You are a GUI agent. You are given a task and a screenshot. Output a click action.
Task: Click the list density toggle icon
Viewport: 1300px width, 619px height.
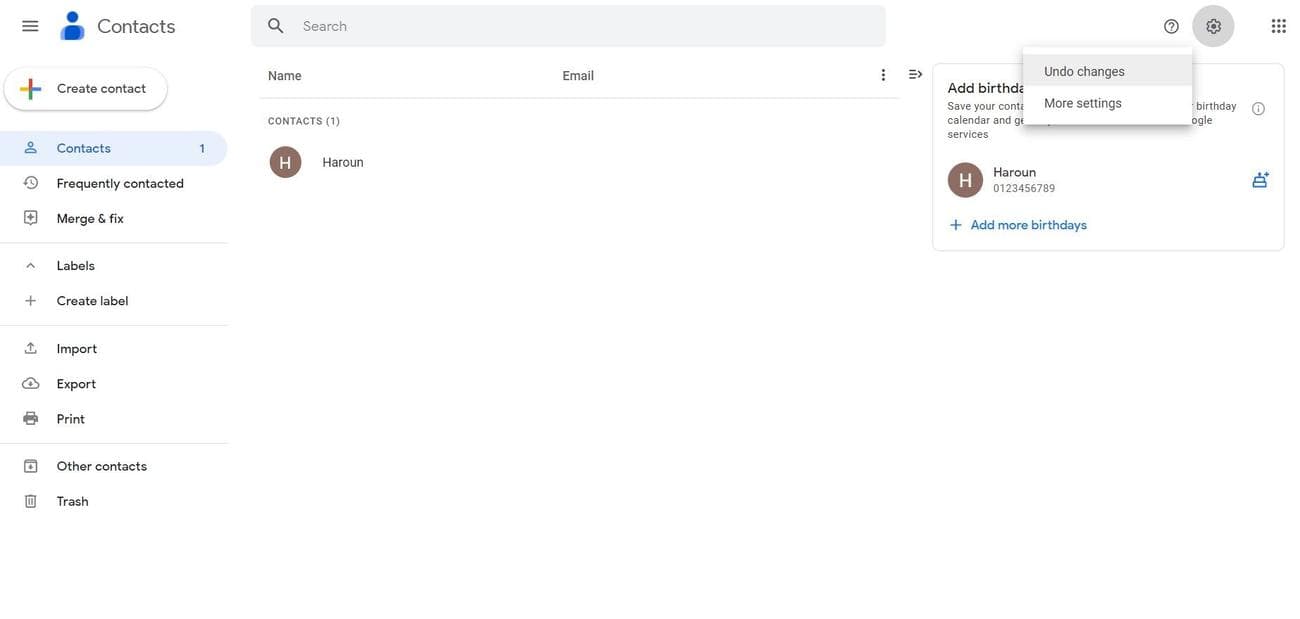(915, 75)
